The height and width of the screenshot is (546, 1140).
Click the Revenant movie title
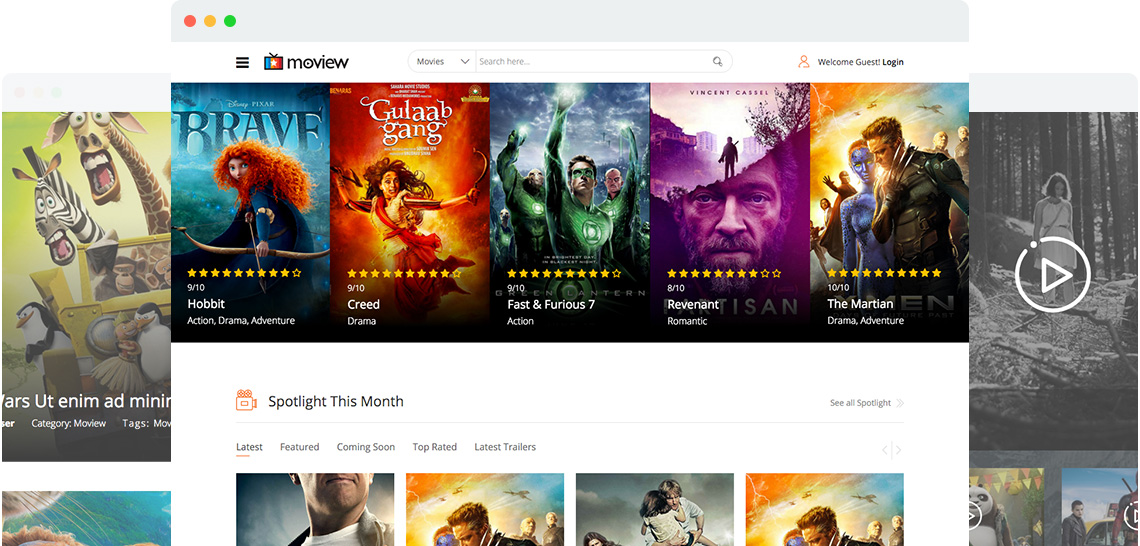693,304
